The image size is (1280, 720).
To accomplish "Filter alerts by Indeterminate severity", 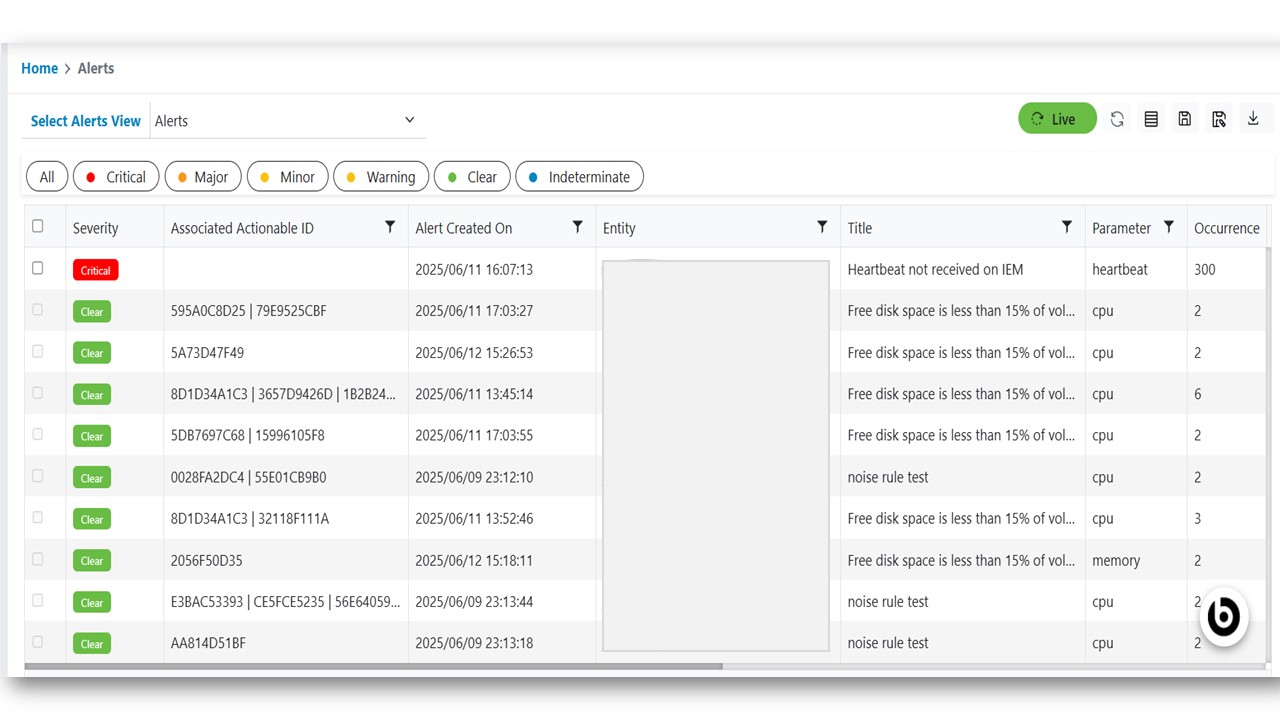I will [x=580, y=177].
